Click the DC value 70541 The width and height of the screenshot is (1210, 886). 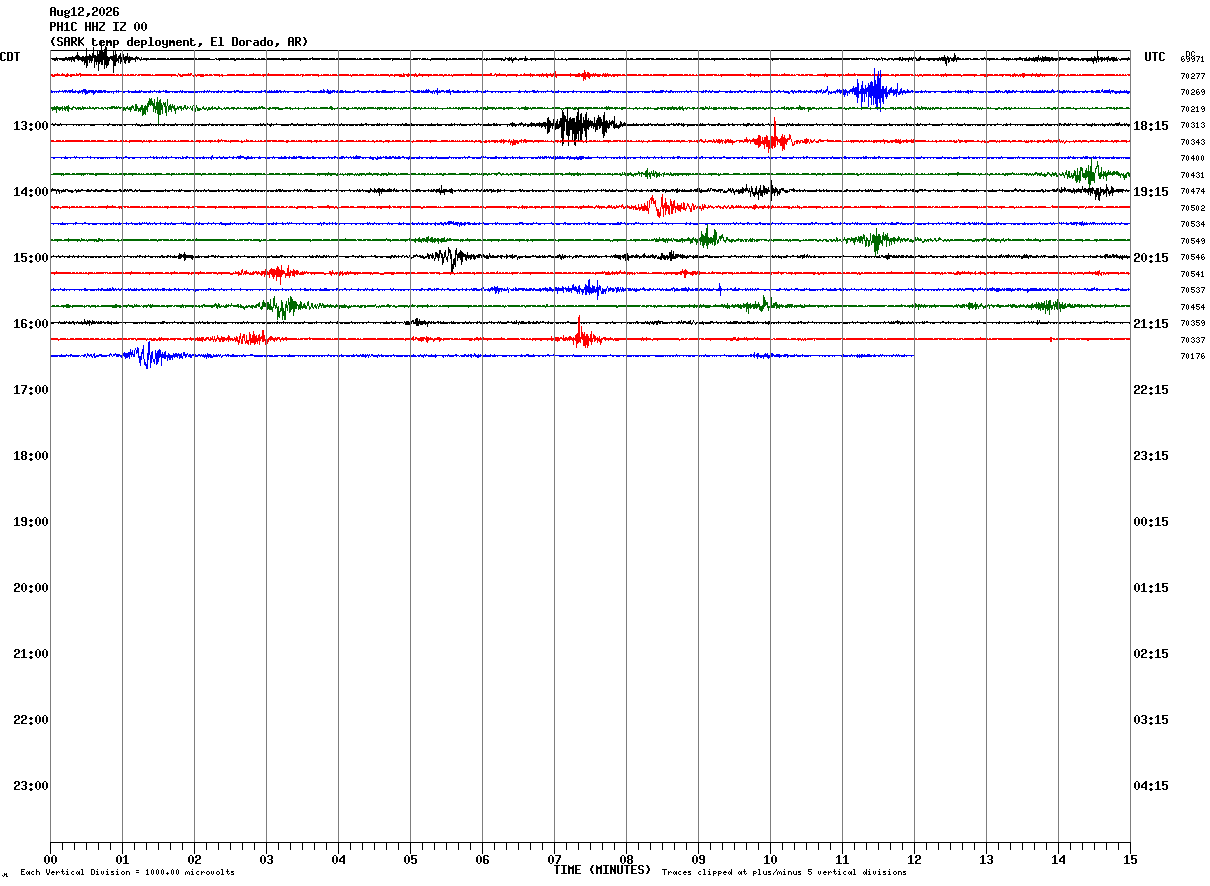(1192, 274)
